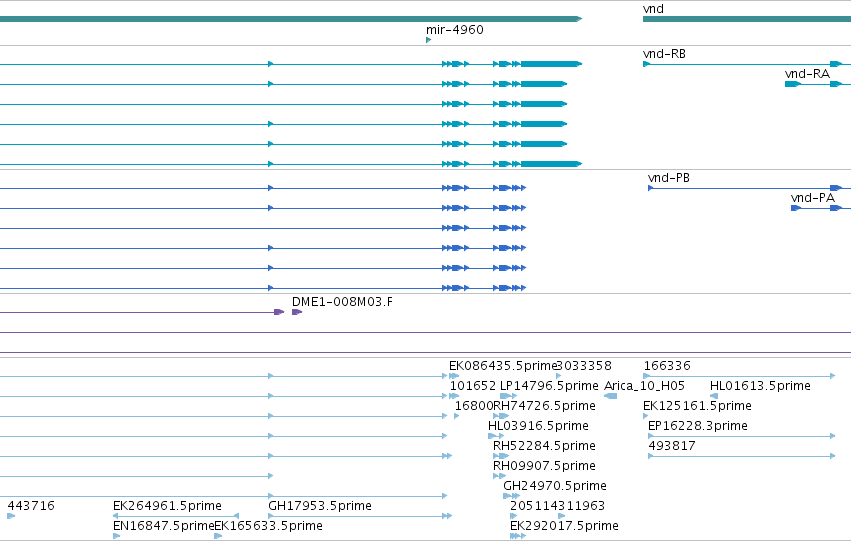Image resolution: width=851 pixels, height=541 pixels.
Task: Click the vnd gene teal bar
Action: (x=747, y=19)
